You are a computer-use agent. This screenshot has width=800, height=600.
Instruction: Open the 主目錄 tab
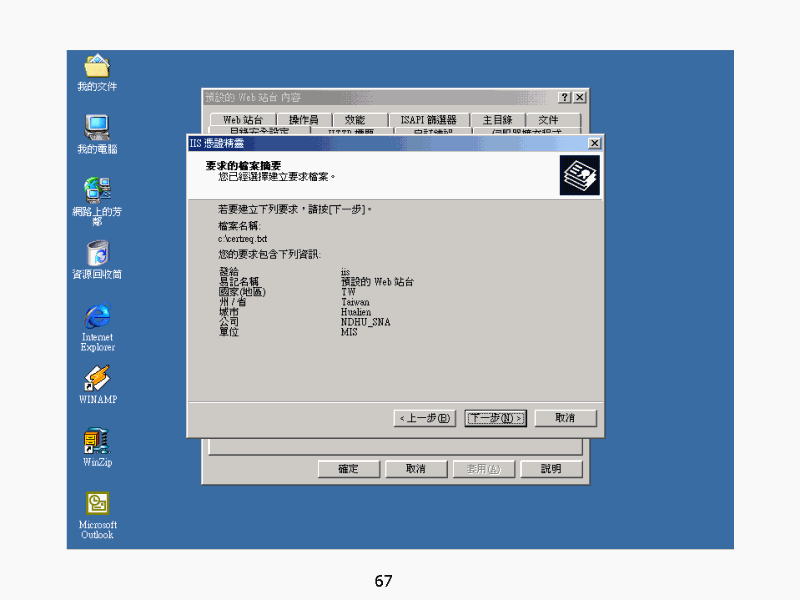[496, 120]
